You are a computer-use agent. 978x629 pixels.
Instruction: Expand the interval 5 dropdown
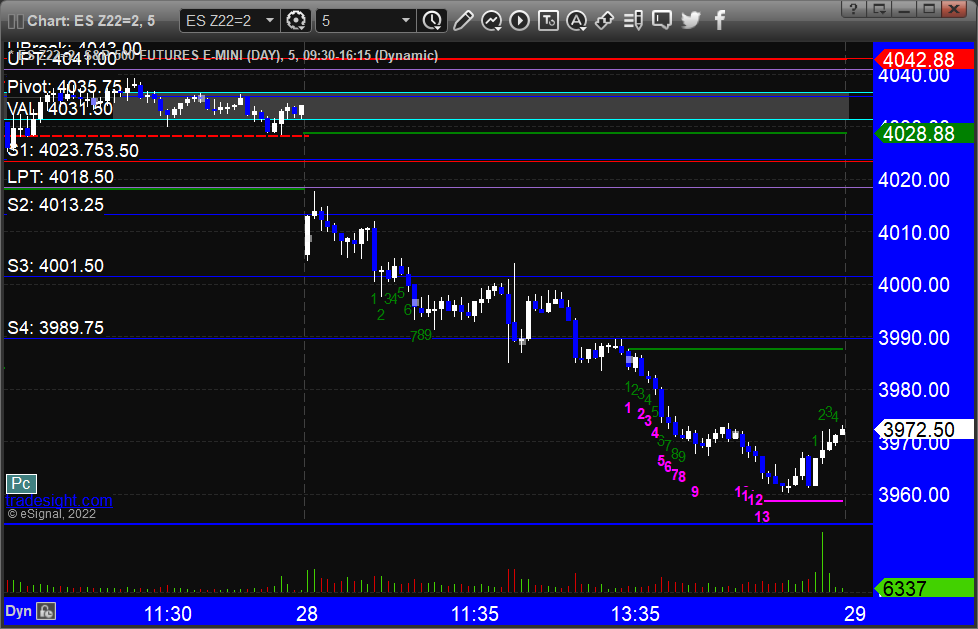click(405, 21)
